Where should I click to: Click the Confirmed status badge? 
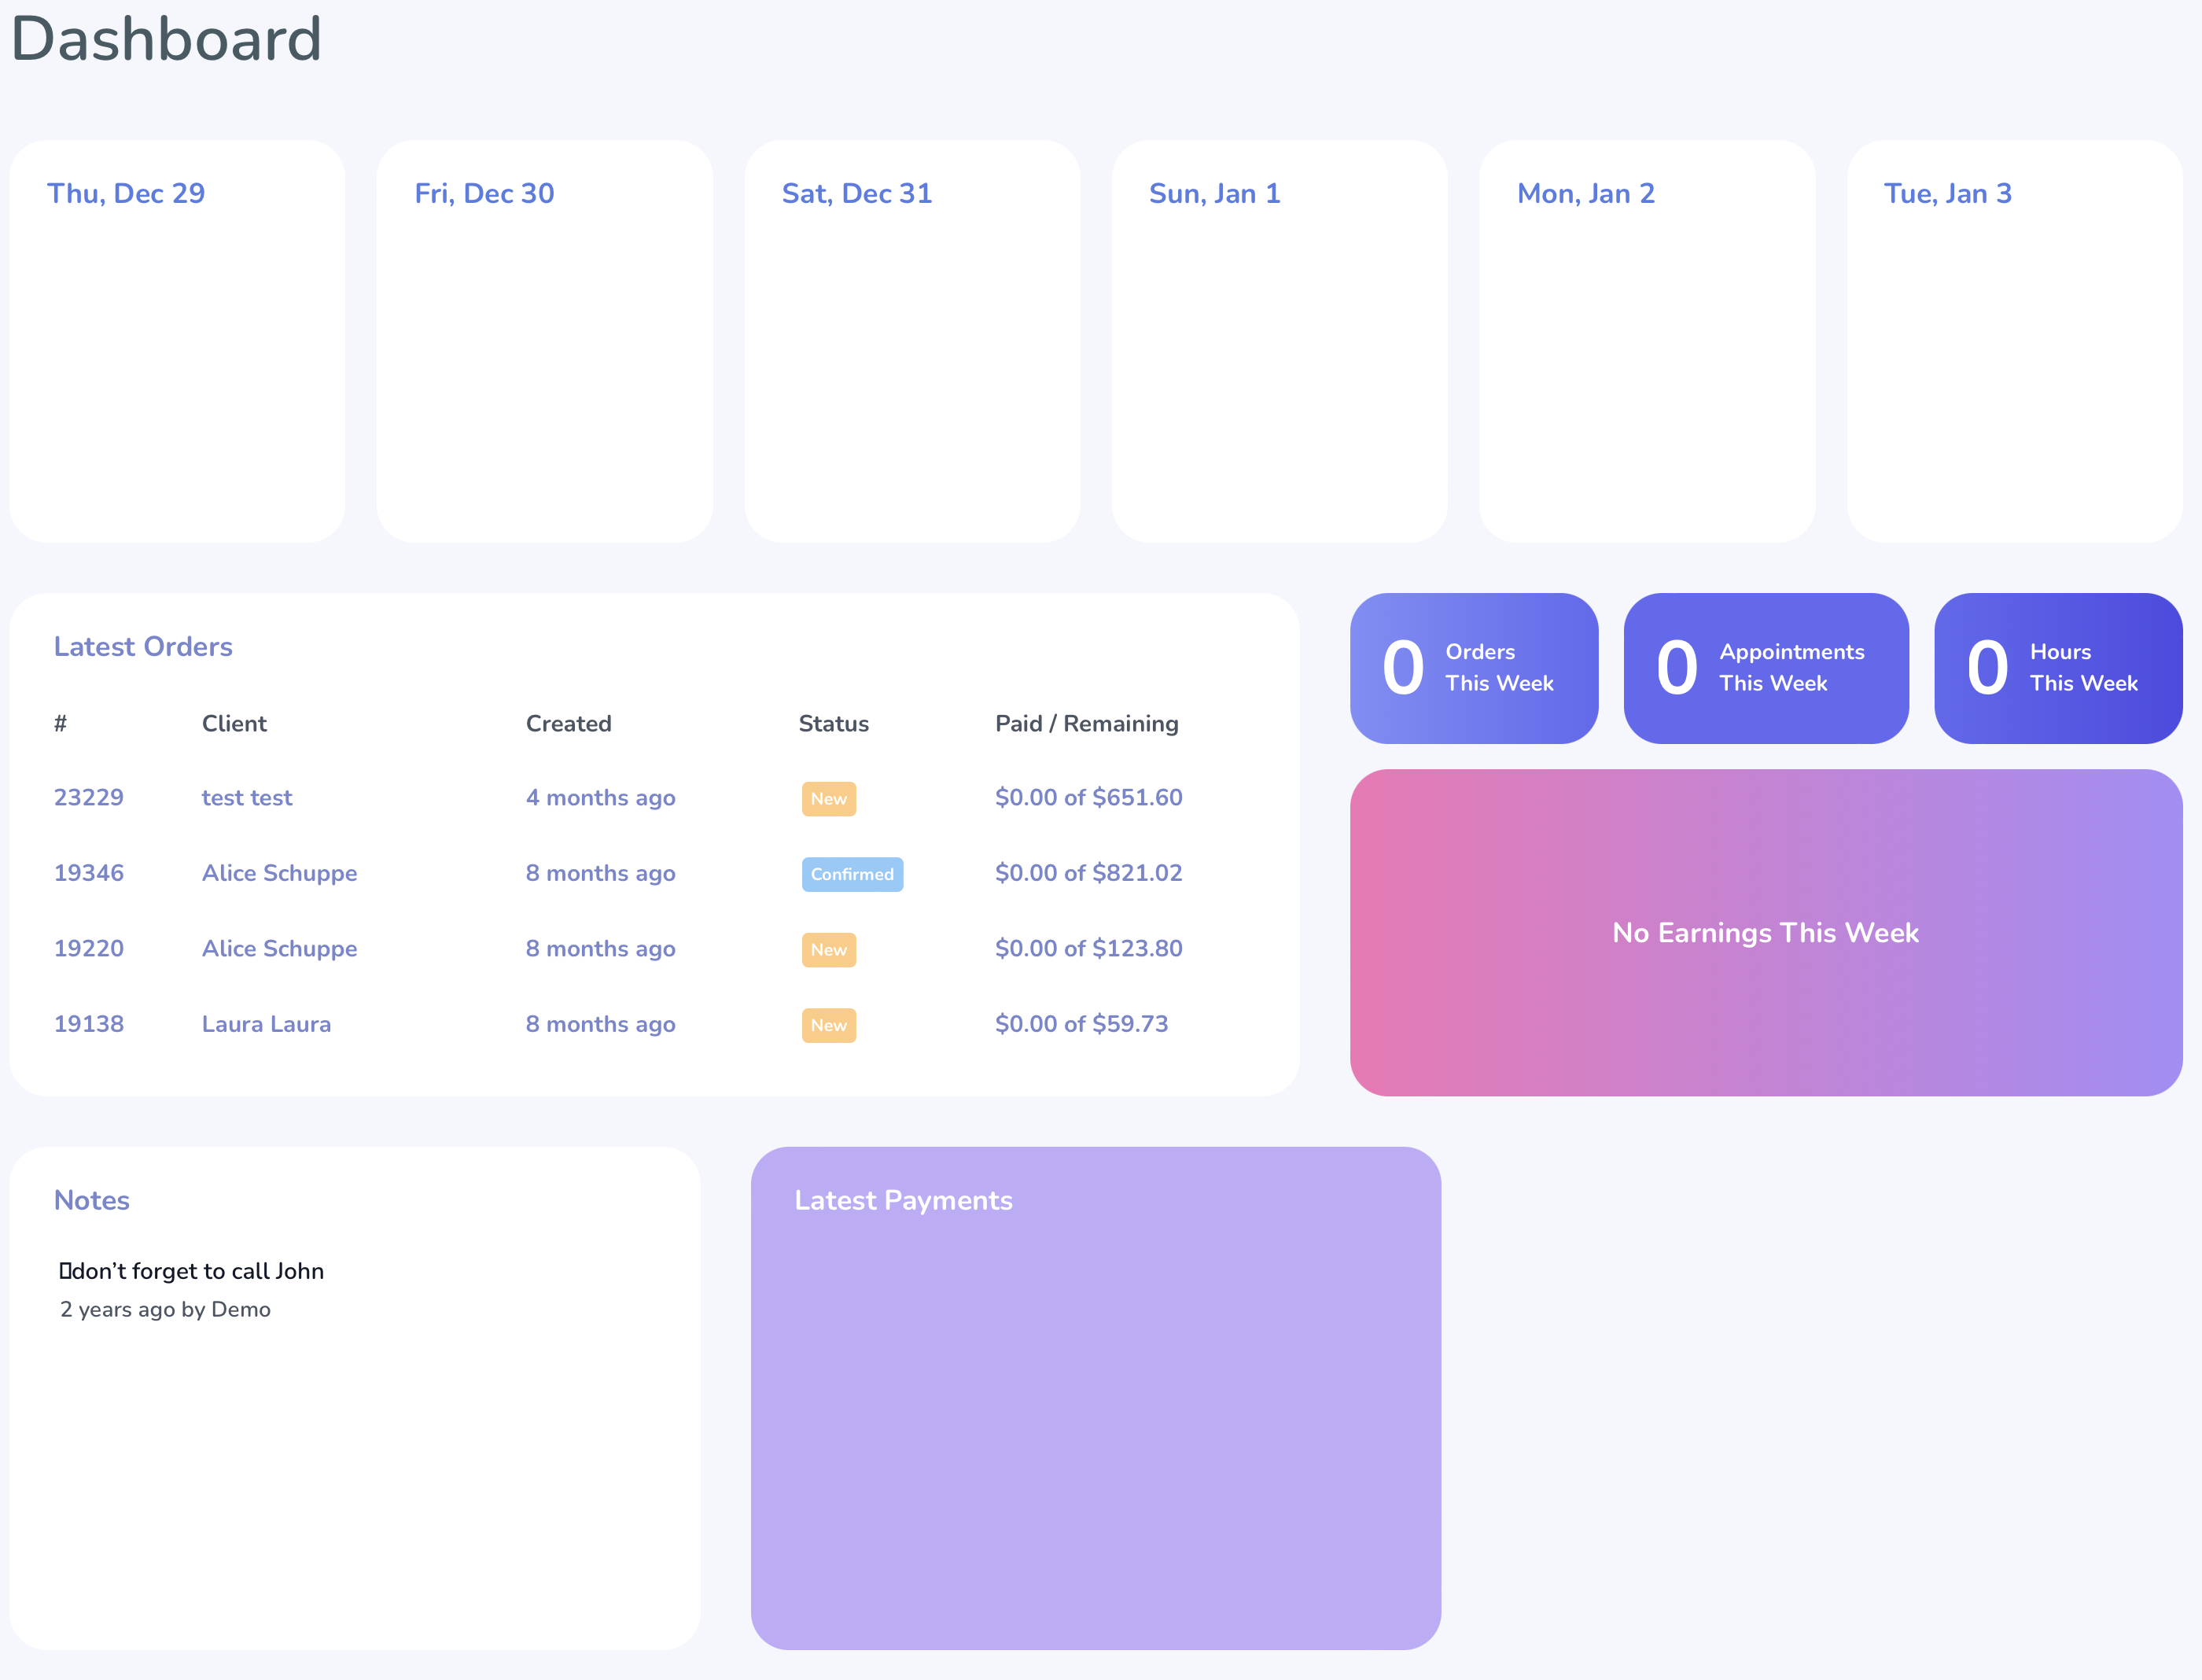click(852, 874)
